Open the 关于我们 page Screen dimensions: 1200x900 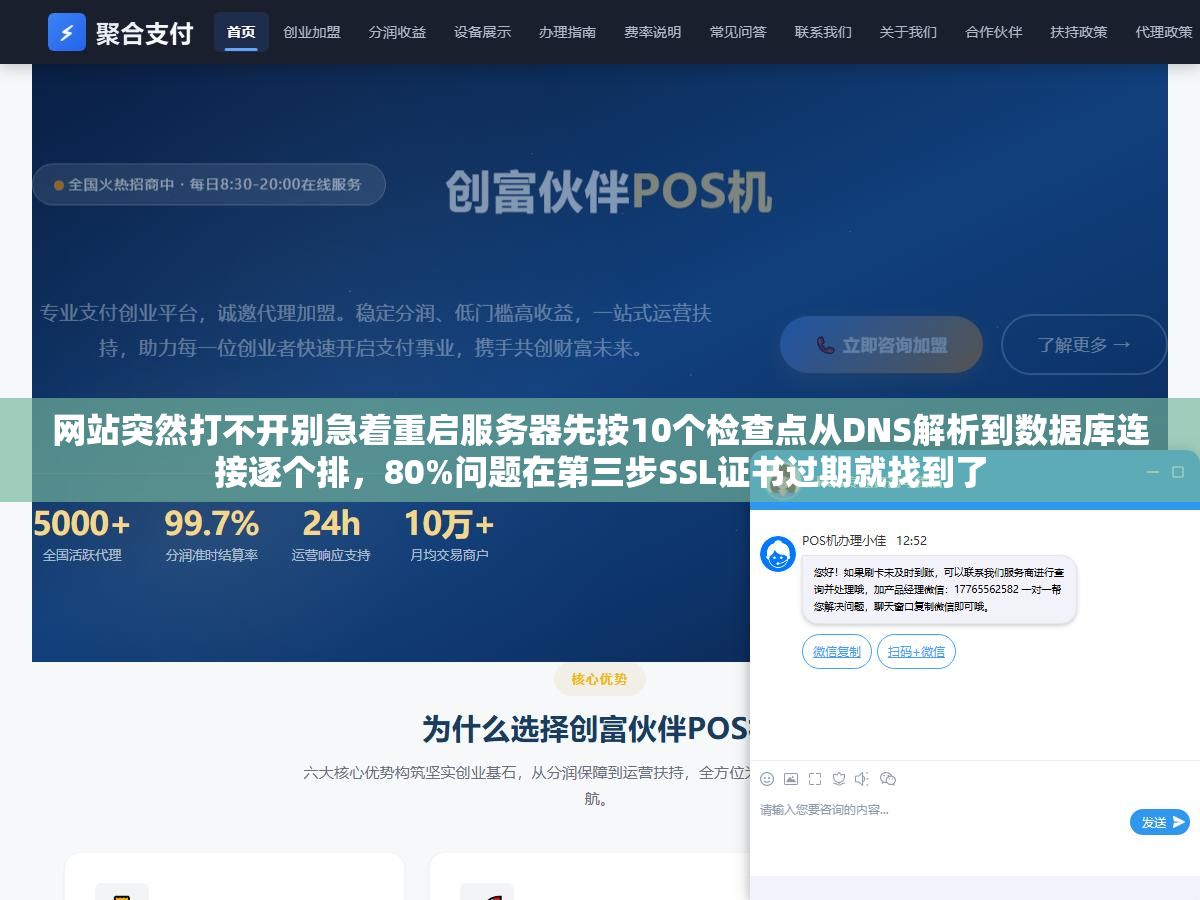pyautogui.click(x=908, y=32)
